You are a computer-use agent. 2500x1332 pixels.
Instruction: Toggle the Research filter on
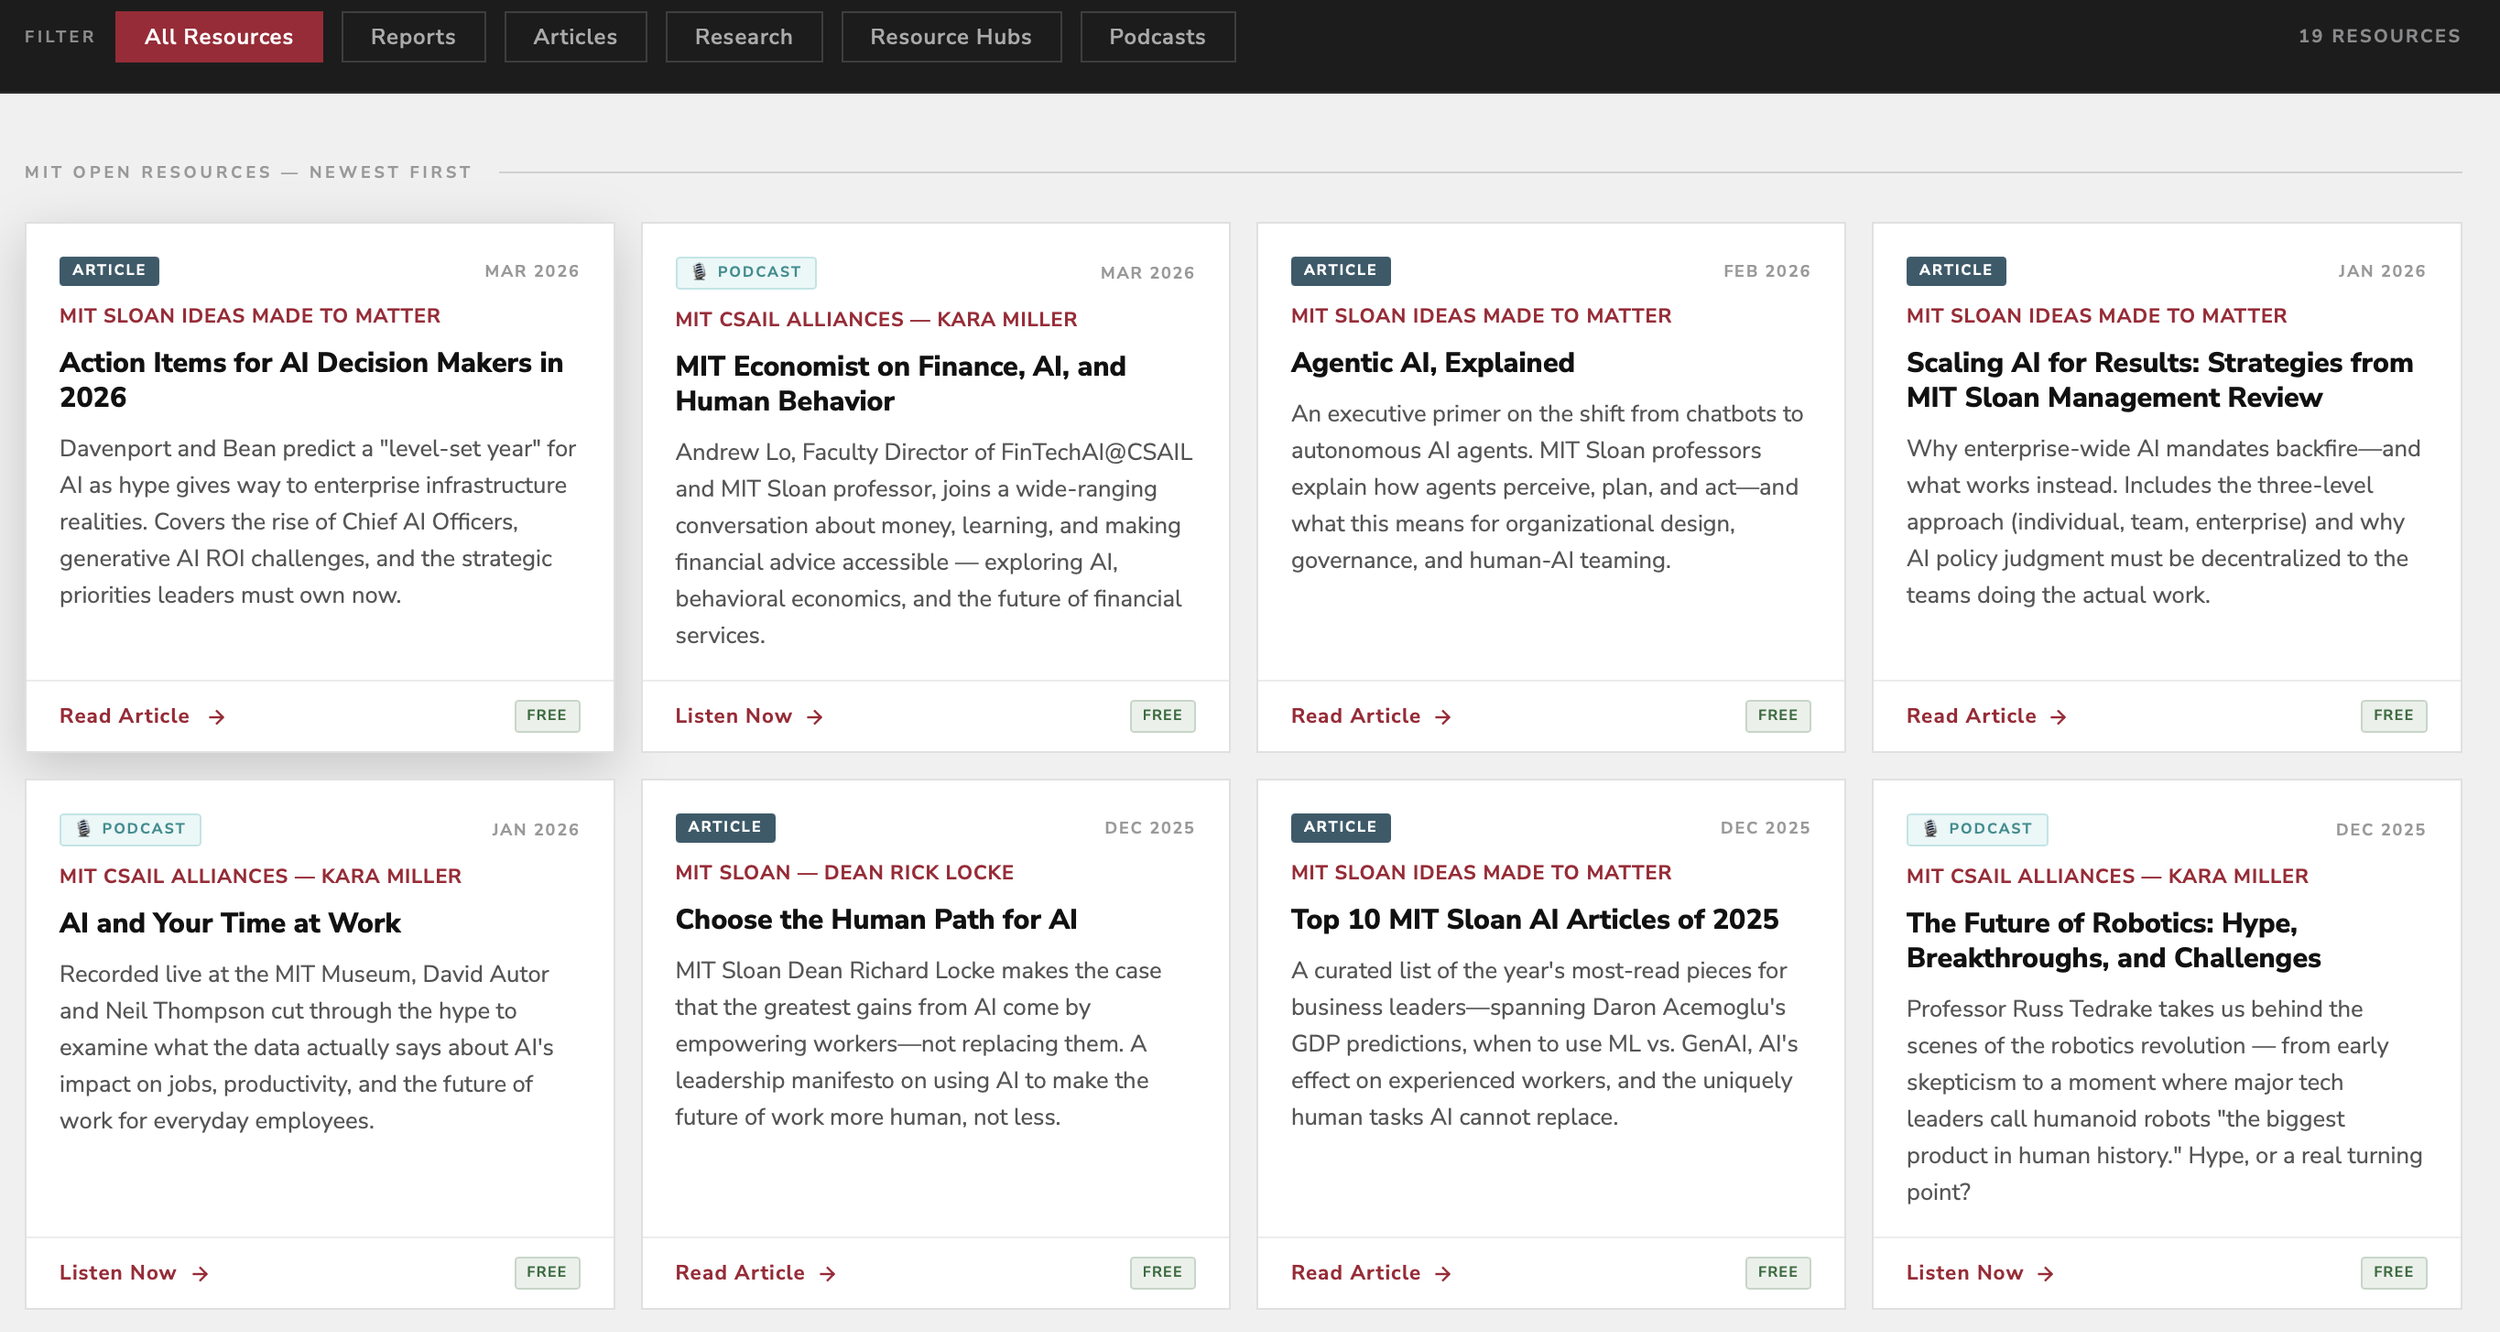744,36
